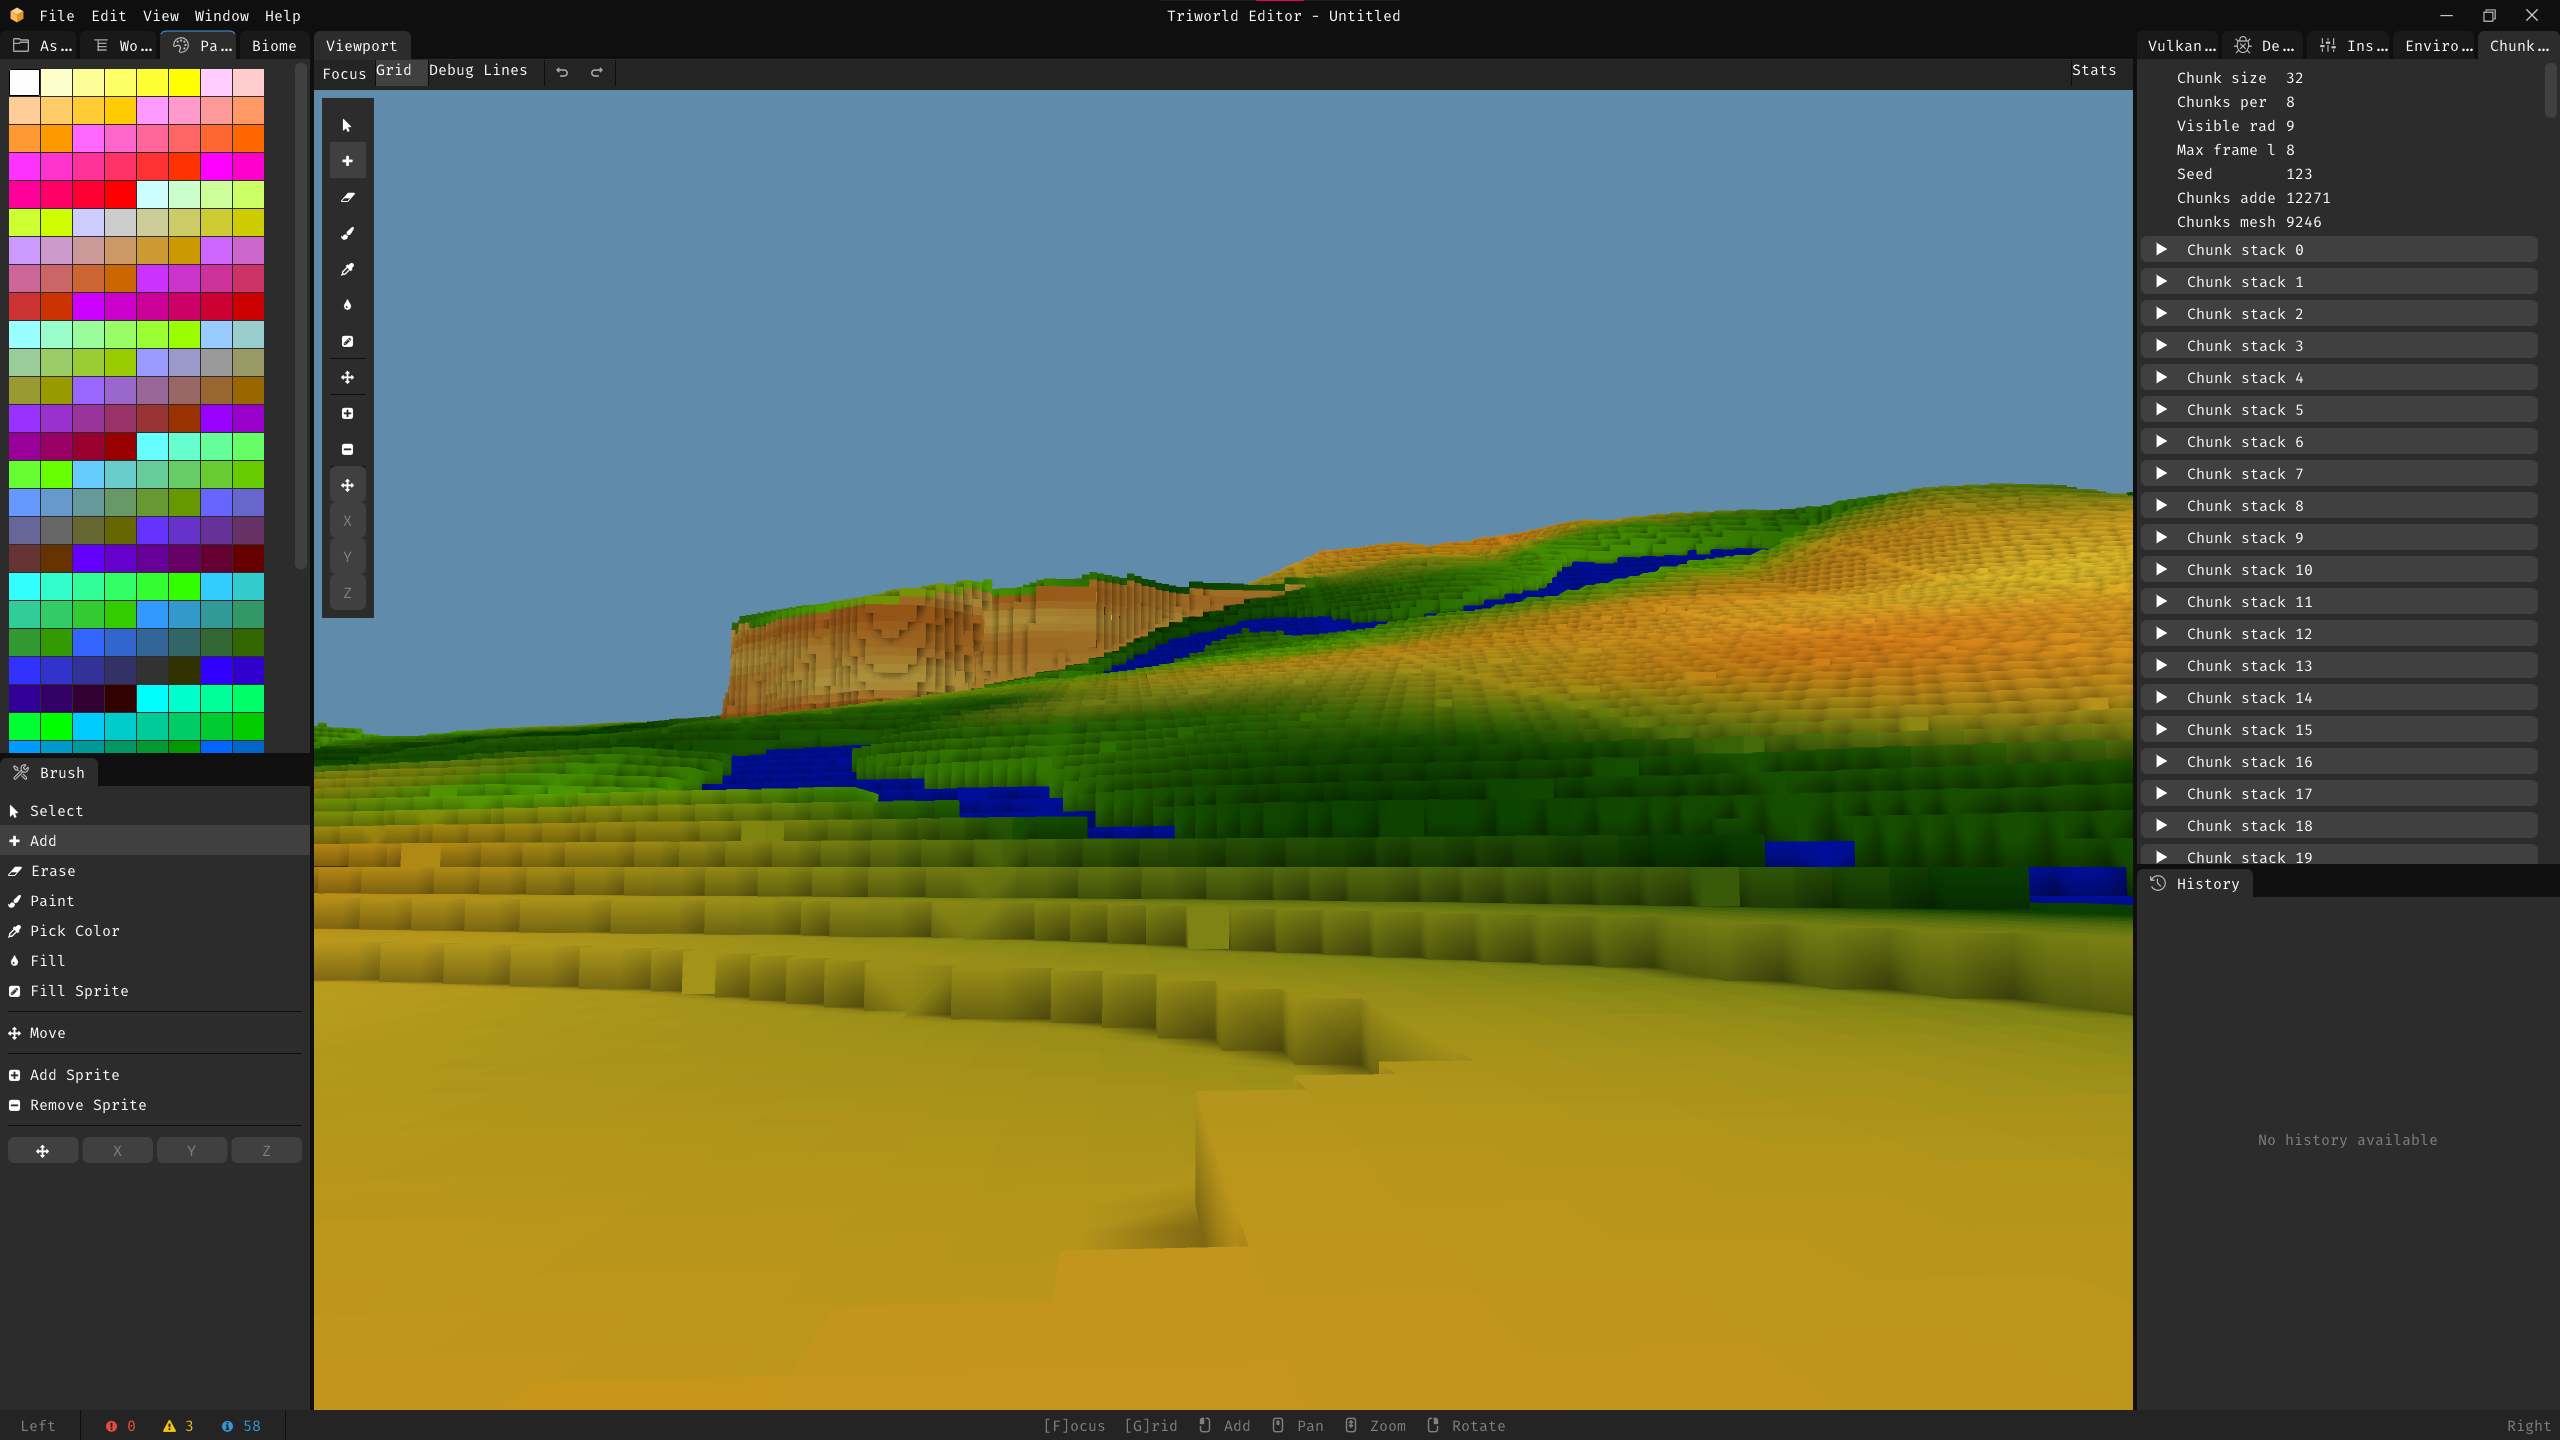This screenshot has height=1440, width=2560.
Task: Open the Window menu
Action: pos(221,16)
